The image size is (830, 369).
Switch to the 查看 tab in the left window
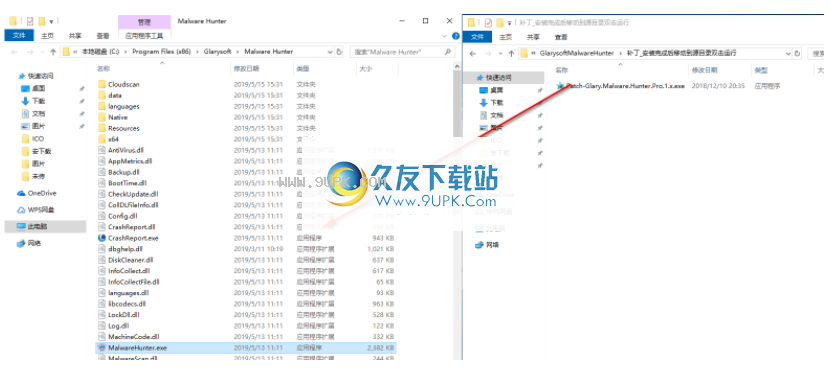coord(103,36)
